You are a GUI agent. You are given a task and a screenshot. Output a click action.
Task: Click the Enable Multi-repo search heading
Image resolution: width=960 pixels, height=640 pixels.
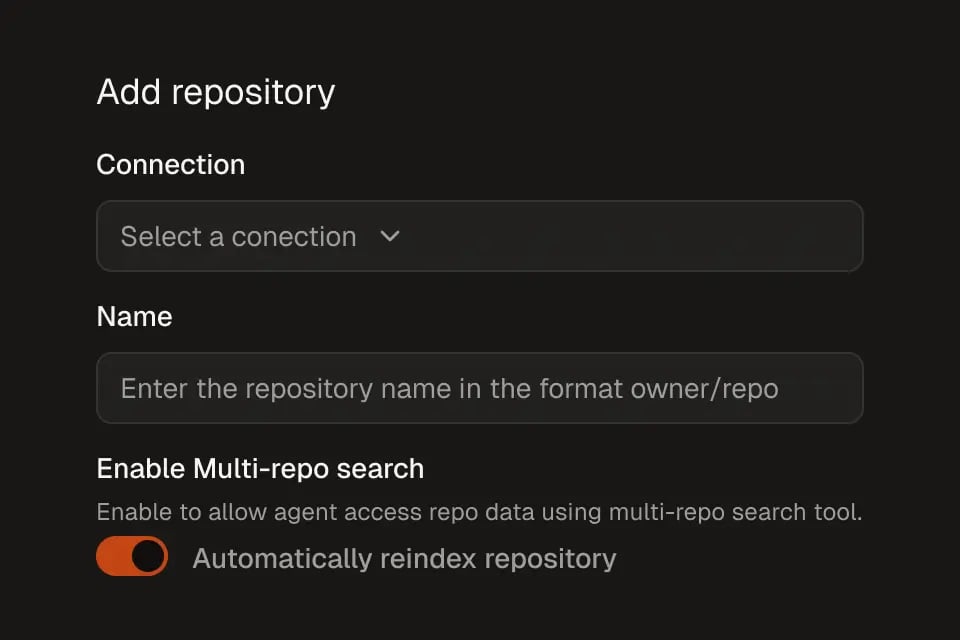pyautogui.click(x=259, y=468)
